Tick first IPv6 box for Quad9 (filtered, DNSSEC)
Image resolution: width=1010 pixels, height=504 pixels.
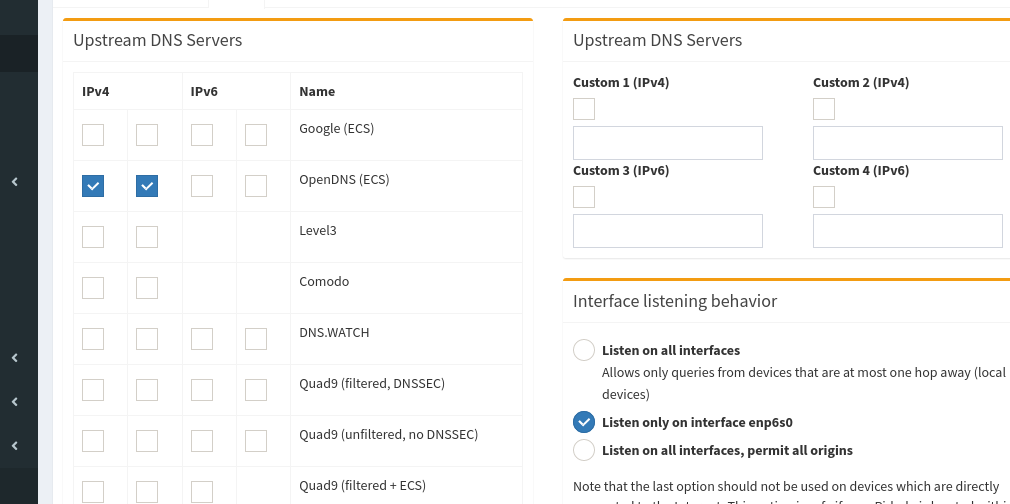click(x=202, y=390)
